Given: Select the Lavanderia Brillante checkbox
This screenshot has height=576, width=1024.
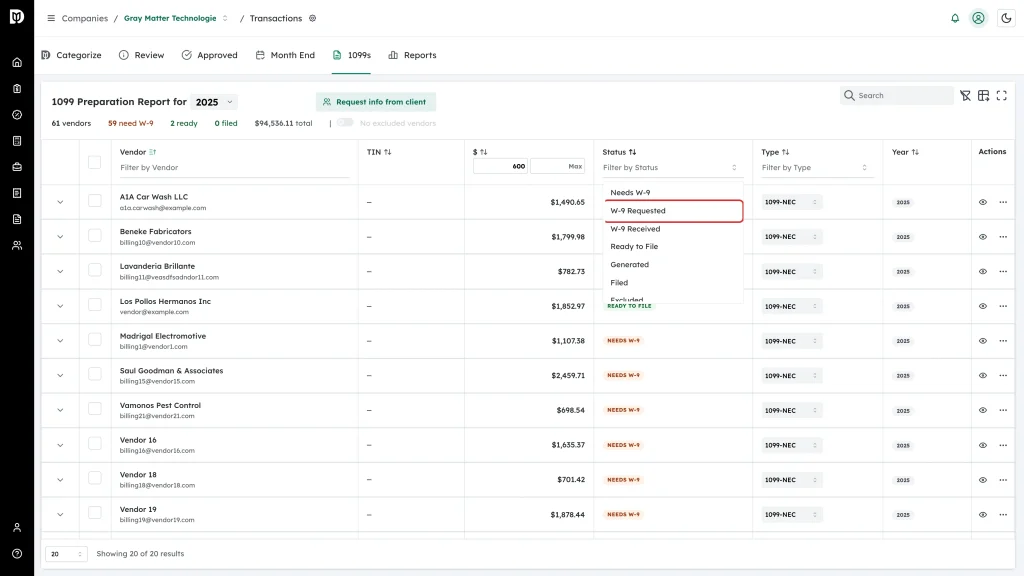Looking at the screenshot, I should [95, 270].
